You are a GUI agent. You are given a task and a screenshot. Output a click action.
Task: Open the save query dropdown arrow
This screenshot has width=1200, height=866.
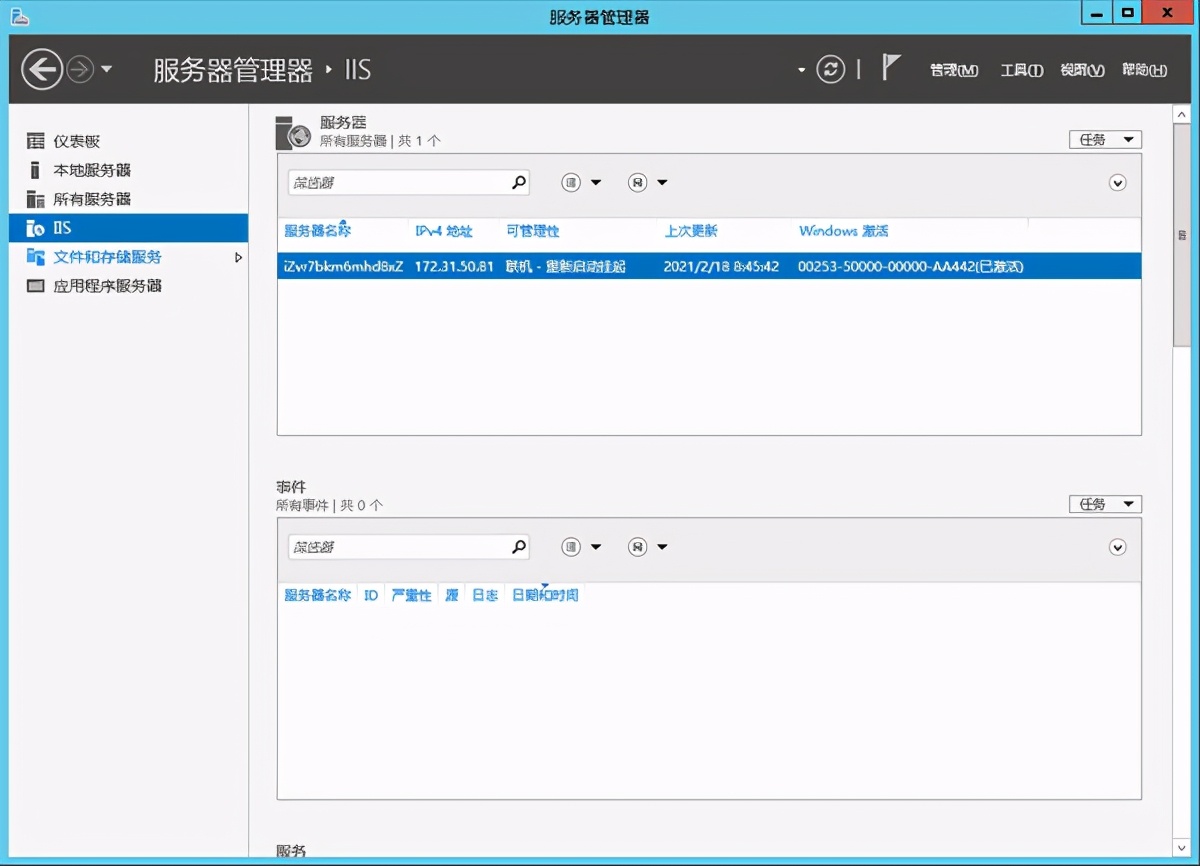click(660, 182)
